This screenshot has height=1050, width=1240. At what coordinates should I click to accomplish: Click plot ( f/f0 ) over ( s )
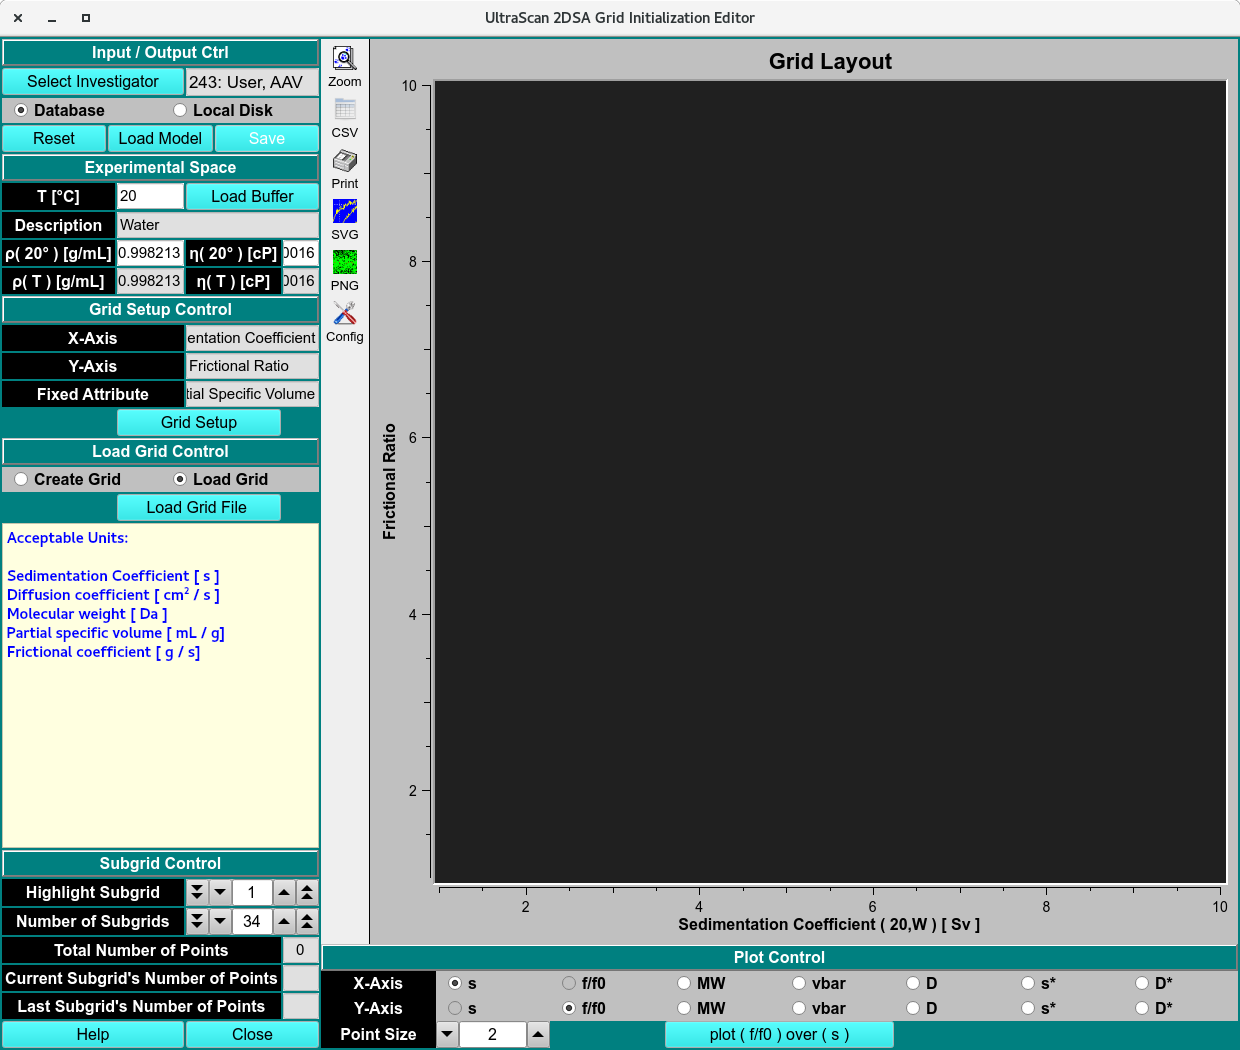pos(779,1034)
